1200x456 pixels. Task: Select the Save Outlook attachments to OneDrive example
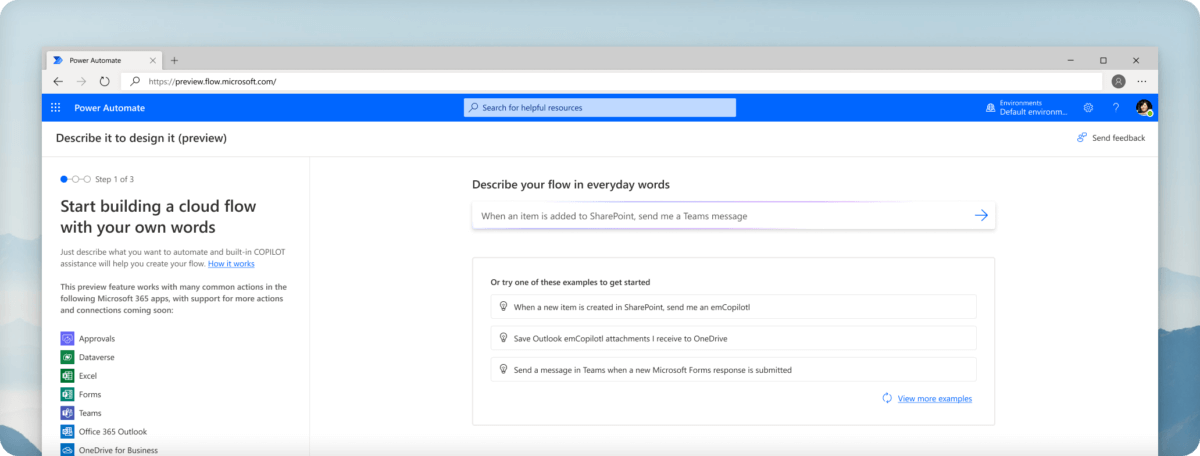[x=733, y=338]
